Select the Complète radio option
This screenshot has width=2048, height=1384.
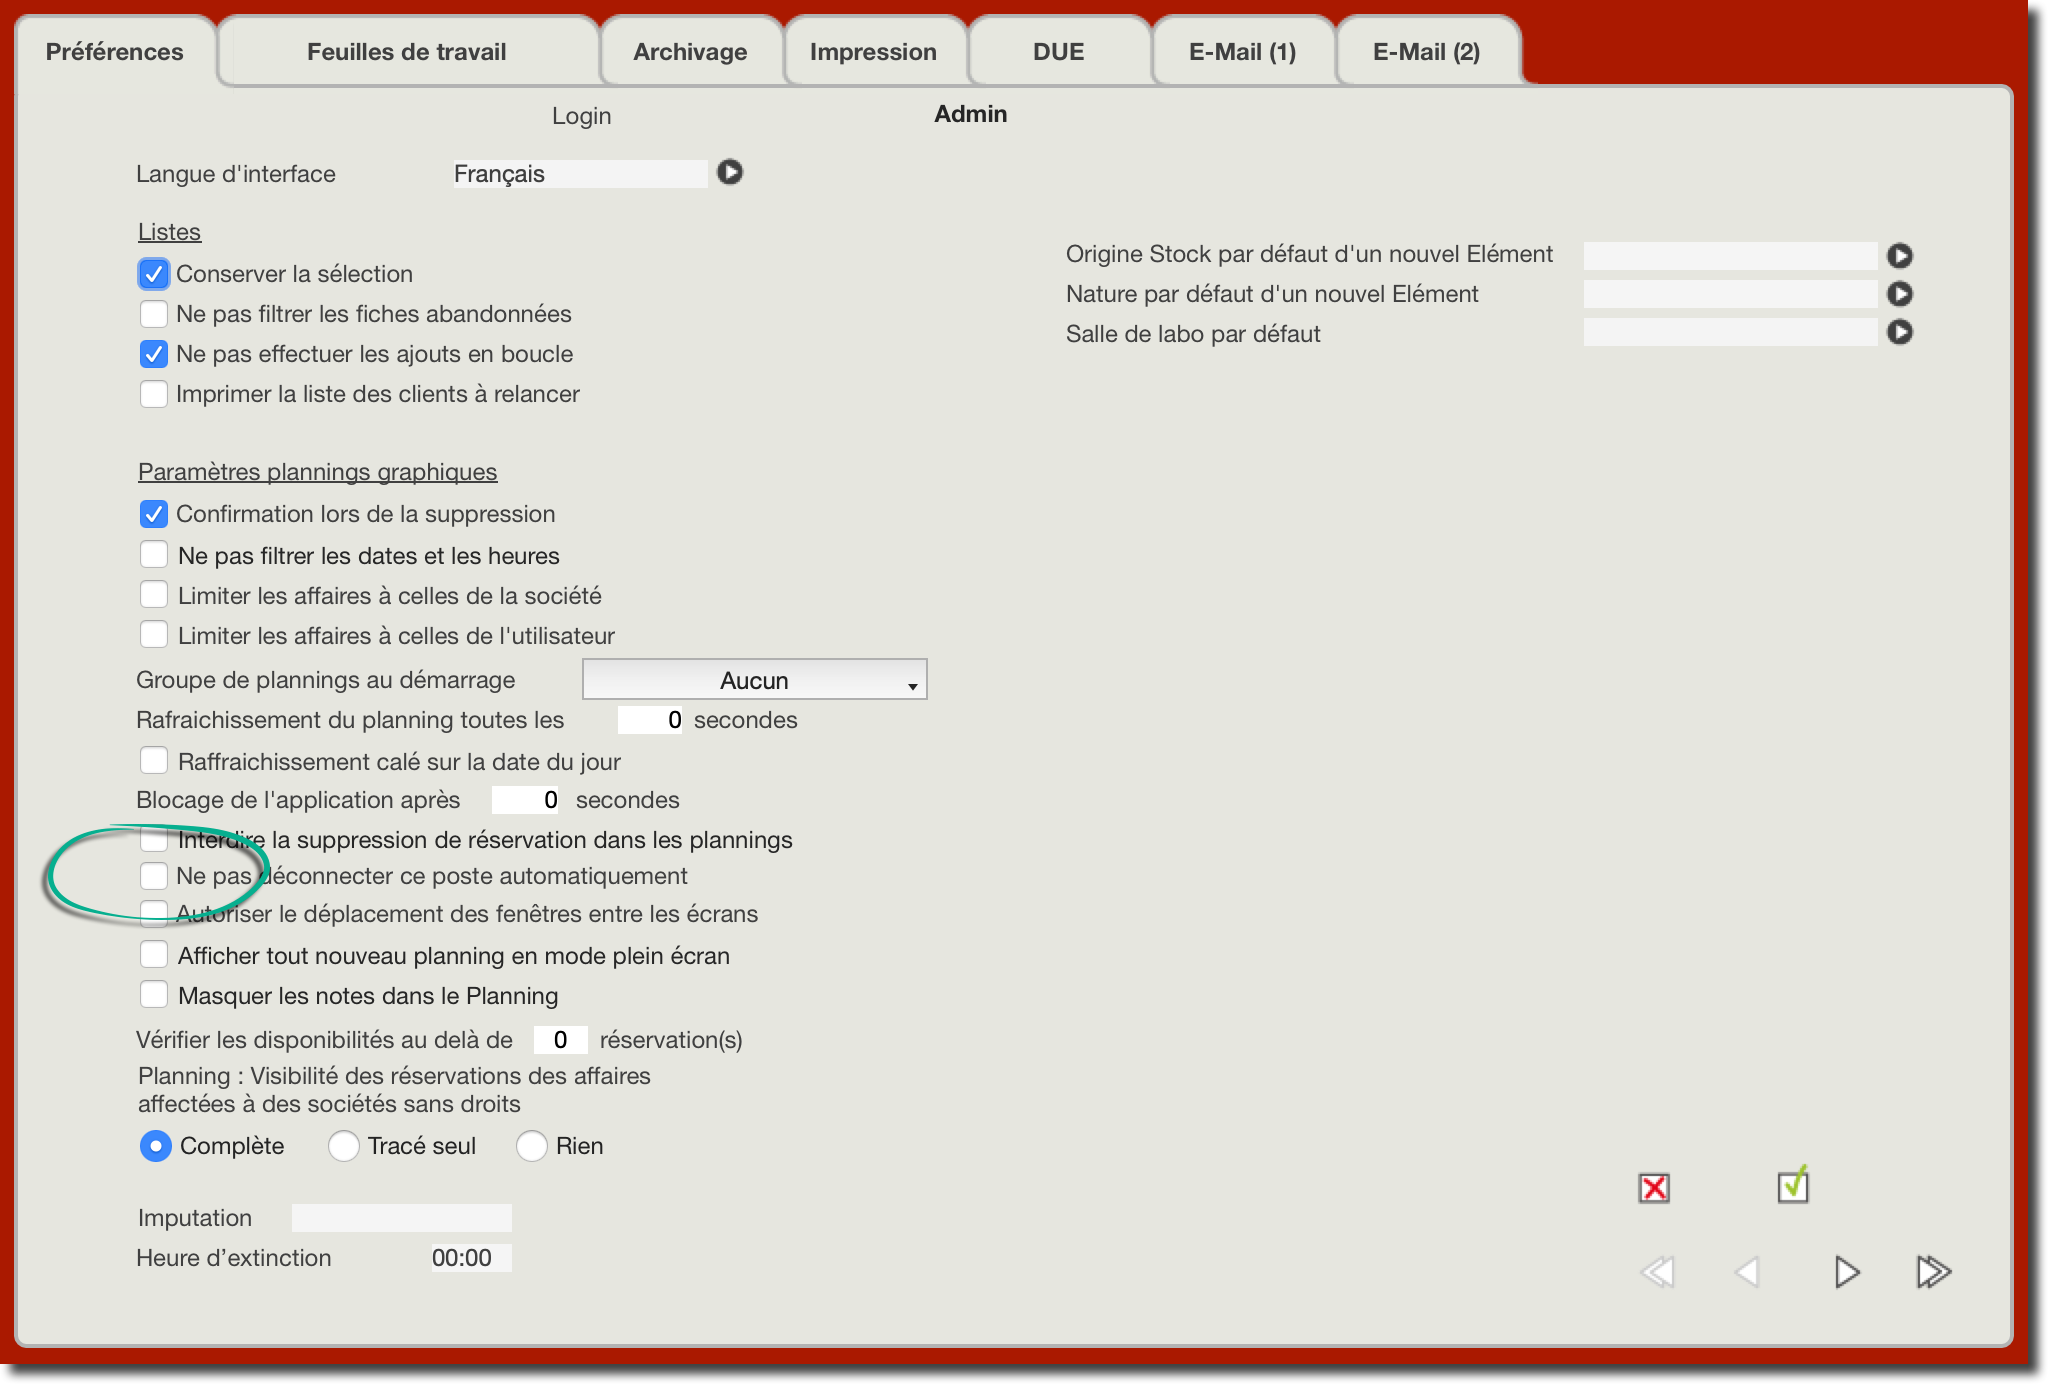[156, 1146]
